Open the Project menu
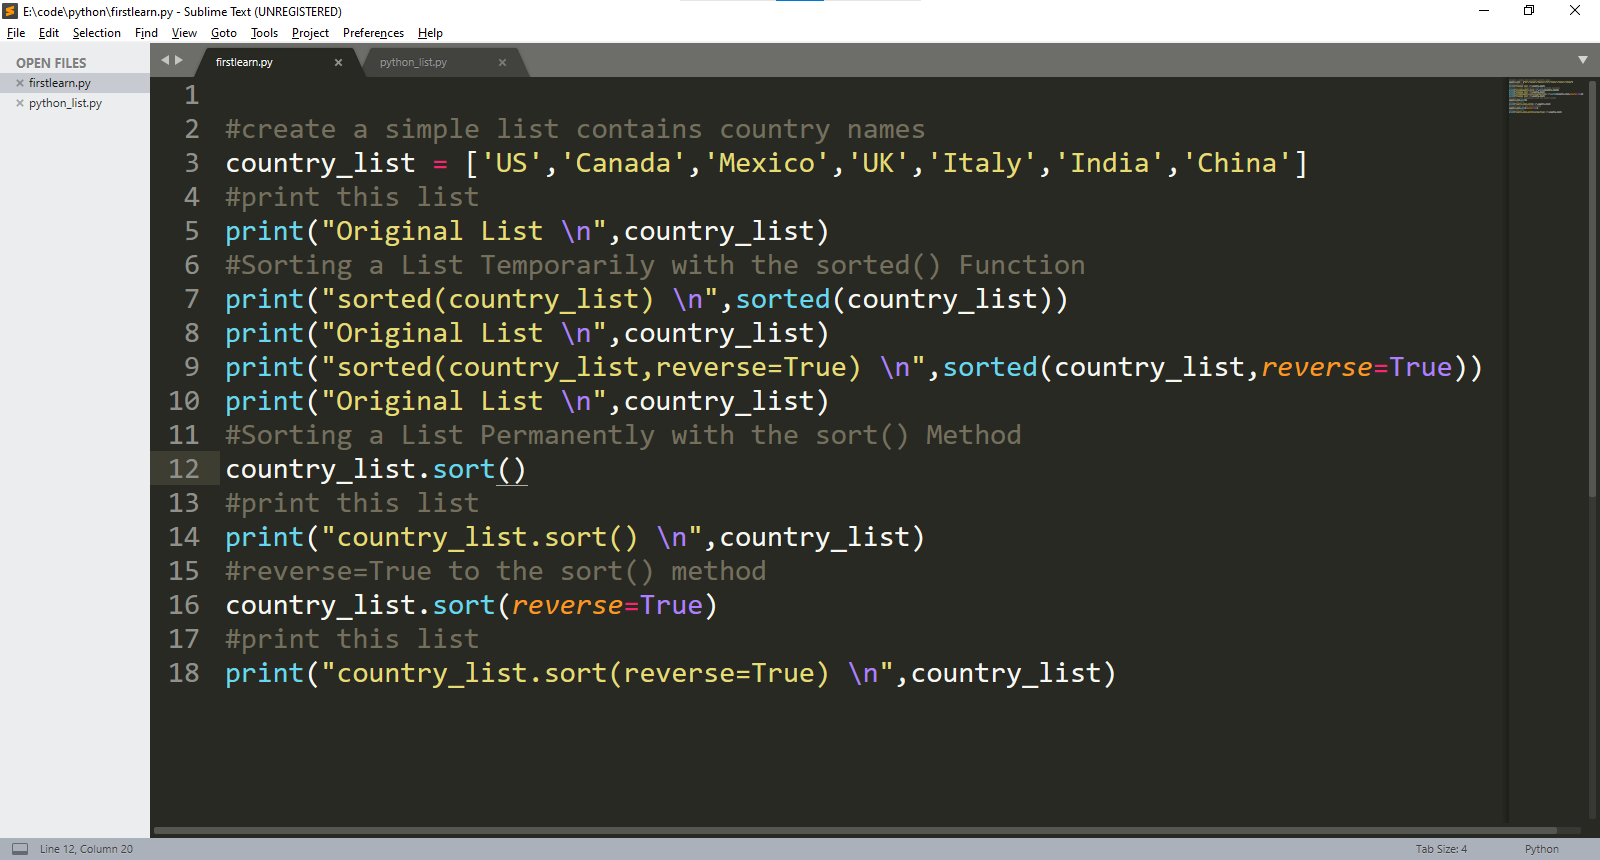The width and height of the screenshot is (1600, 860). pyautogui.click(x=310, y=33)
